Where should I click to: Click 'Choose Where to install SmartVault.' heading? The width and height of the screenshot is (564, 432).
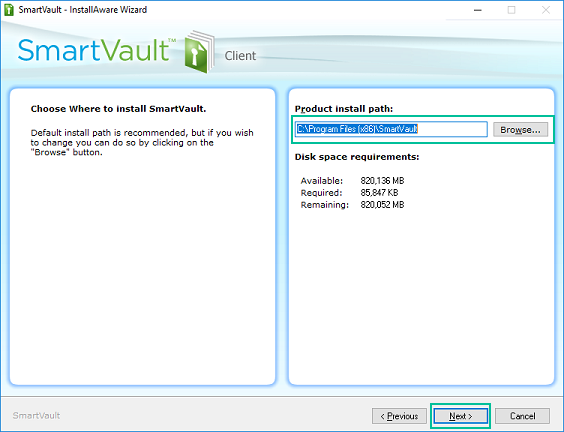coord(118,109)
